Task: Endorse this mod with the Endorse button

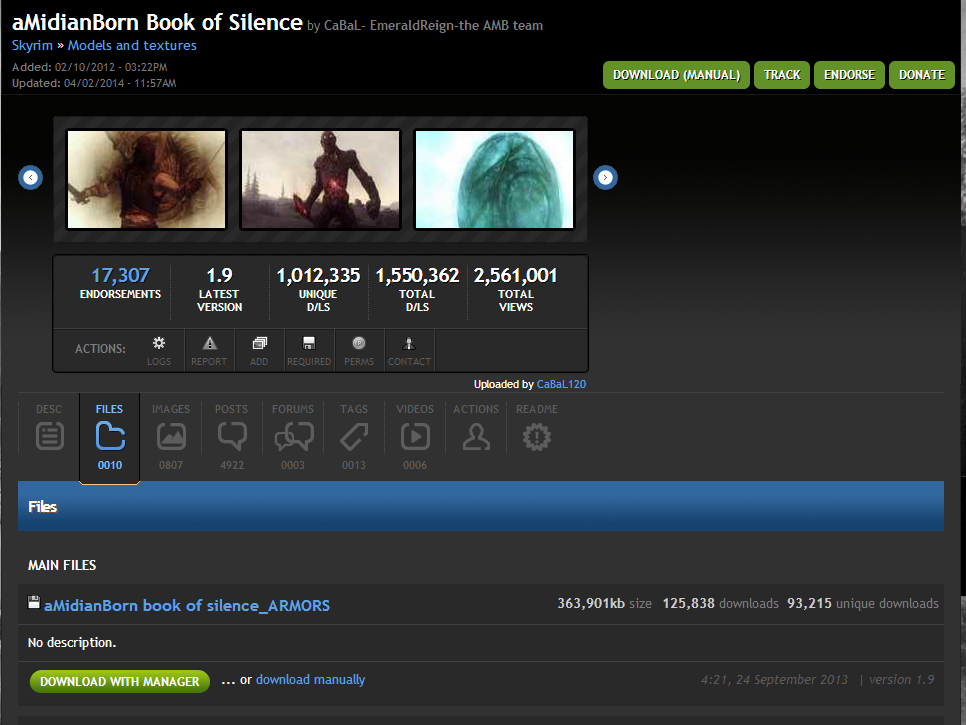Action: point(849,75)
